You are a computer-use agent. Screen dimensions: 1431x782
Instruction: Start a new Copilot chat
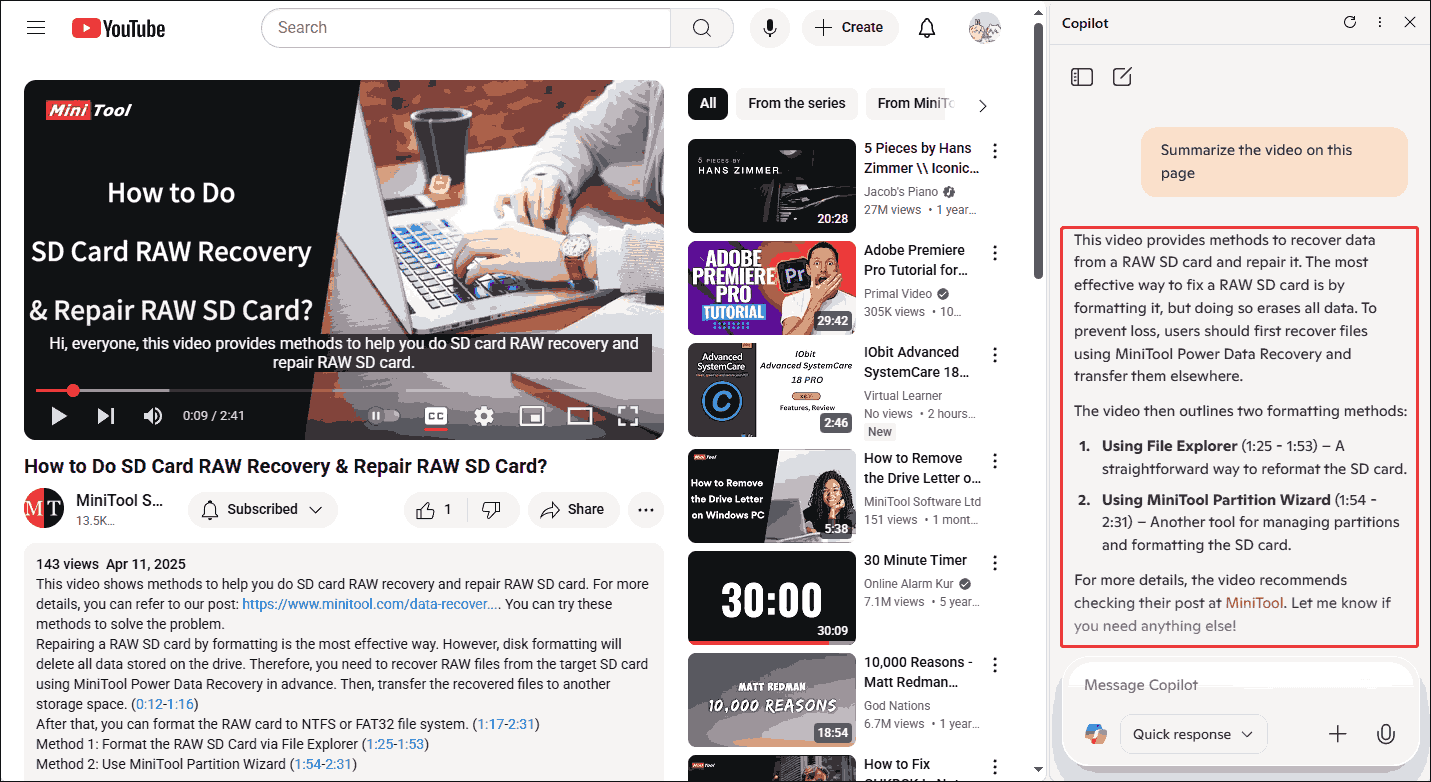click(1122, 77)
